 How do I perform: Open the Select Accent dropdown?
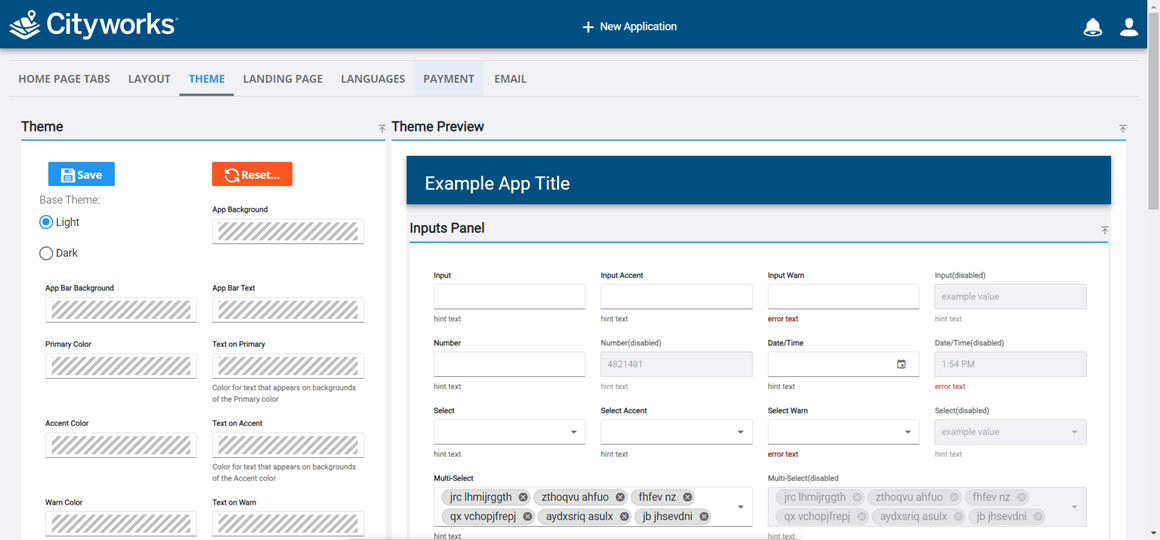coord(676,432)
